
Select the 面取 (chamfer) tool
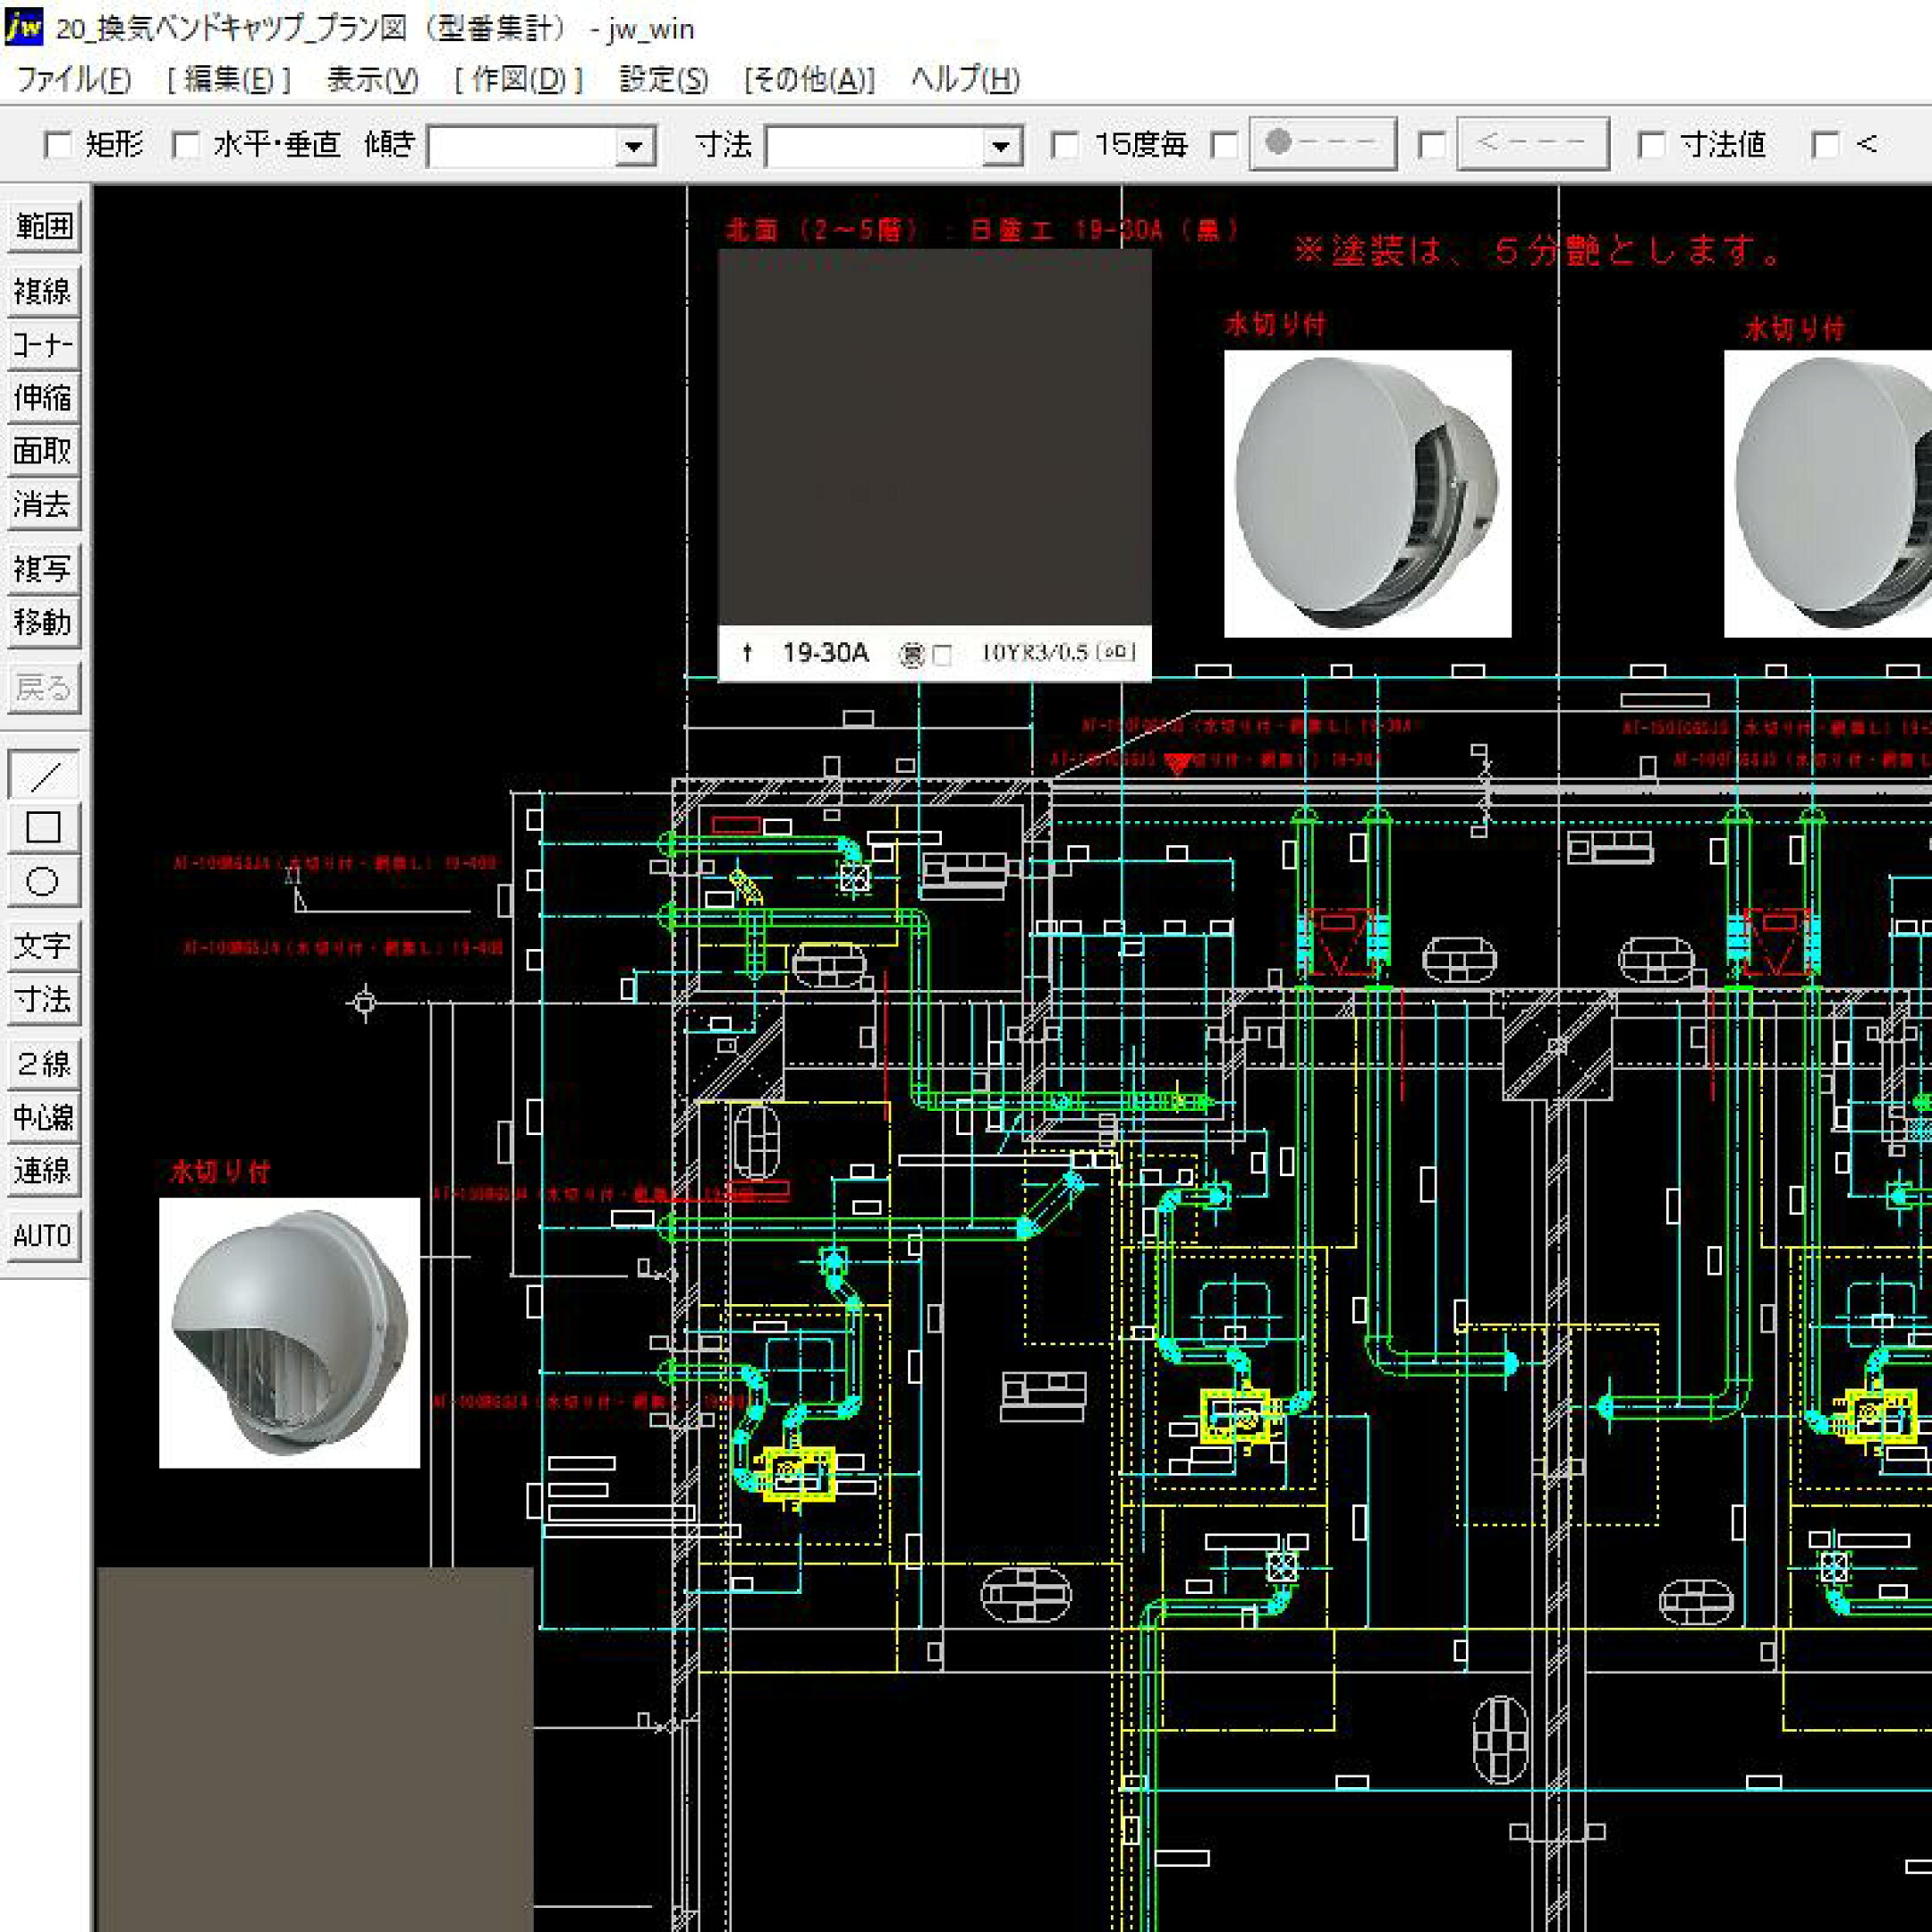[44, 451]
